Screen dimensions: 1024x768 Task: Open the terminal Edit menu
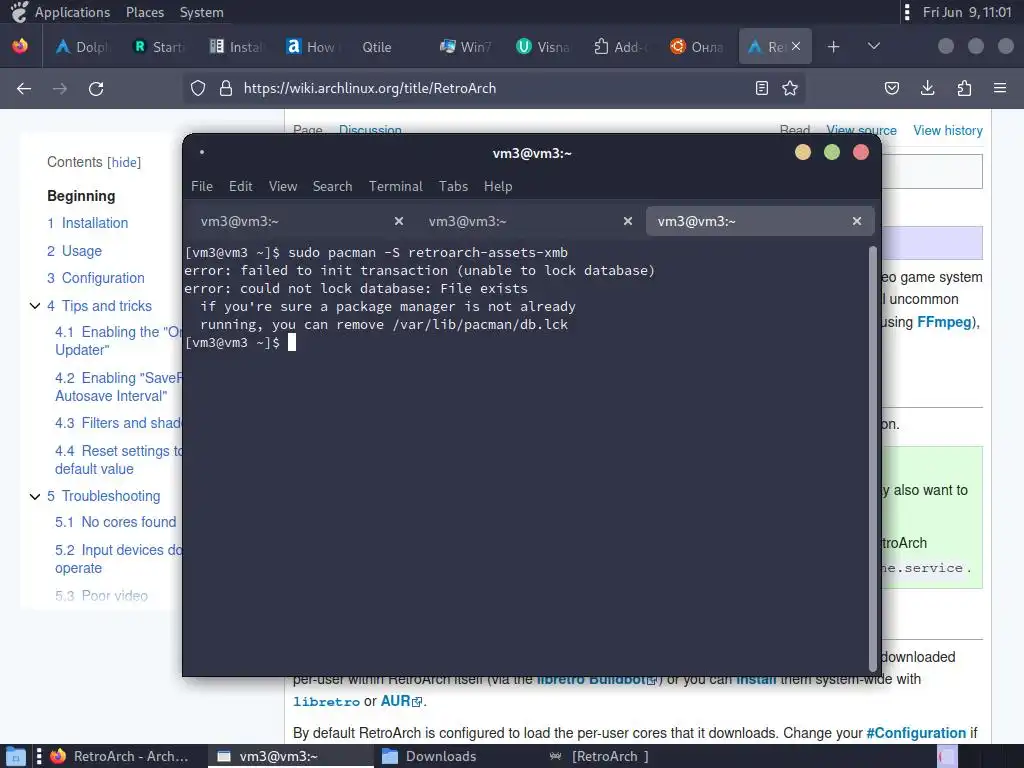[x=240, y=187]
